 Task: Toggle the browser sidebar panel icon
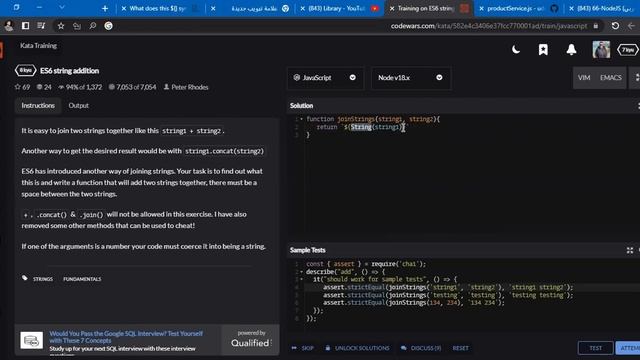tap(25, 26)
